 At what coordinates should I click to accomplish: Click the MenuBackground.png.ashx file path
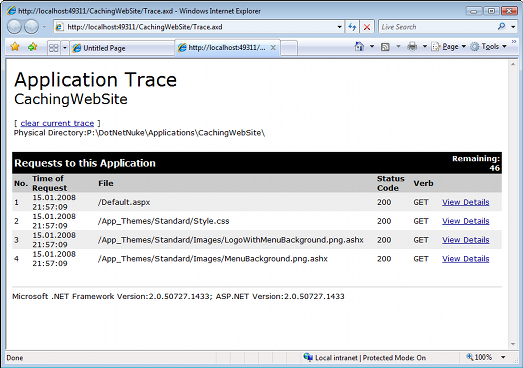(212, 259)
